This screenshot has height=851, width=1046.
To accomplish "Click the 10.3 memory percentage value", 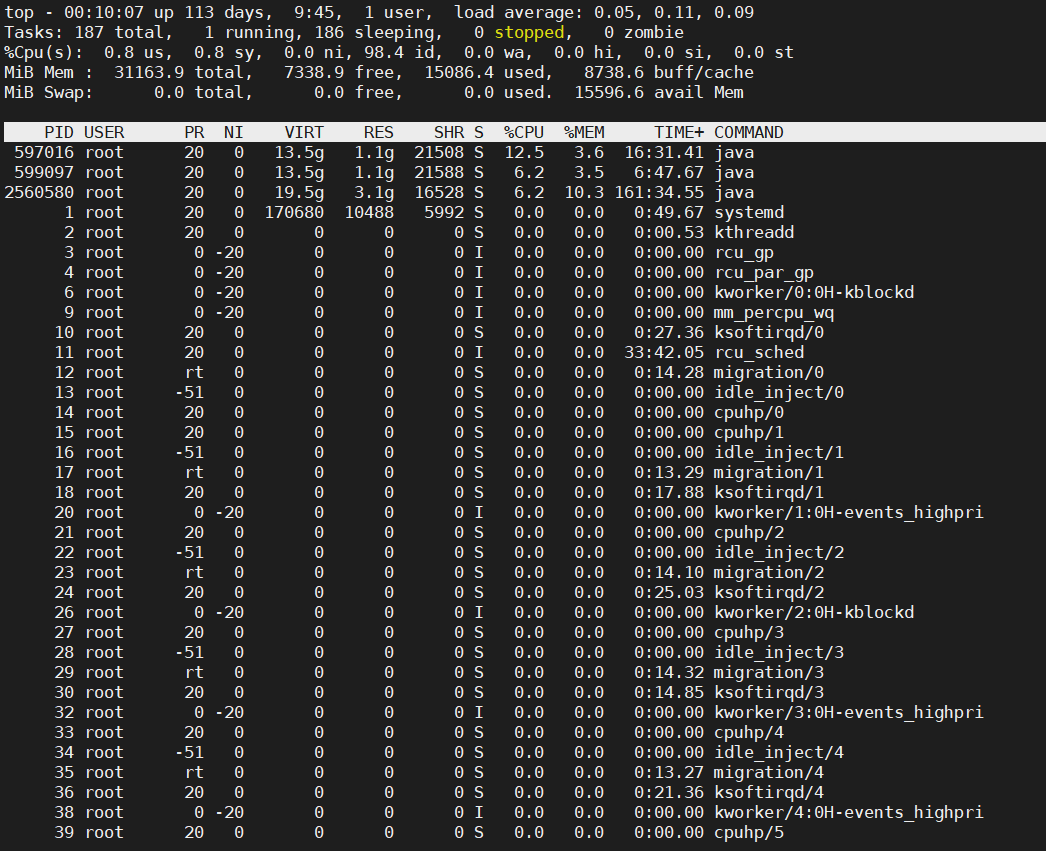I will pos(584,193).
